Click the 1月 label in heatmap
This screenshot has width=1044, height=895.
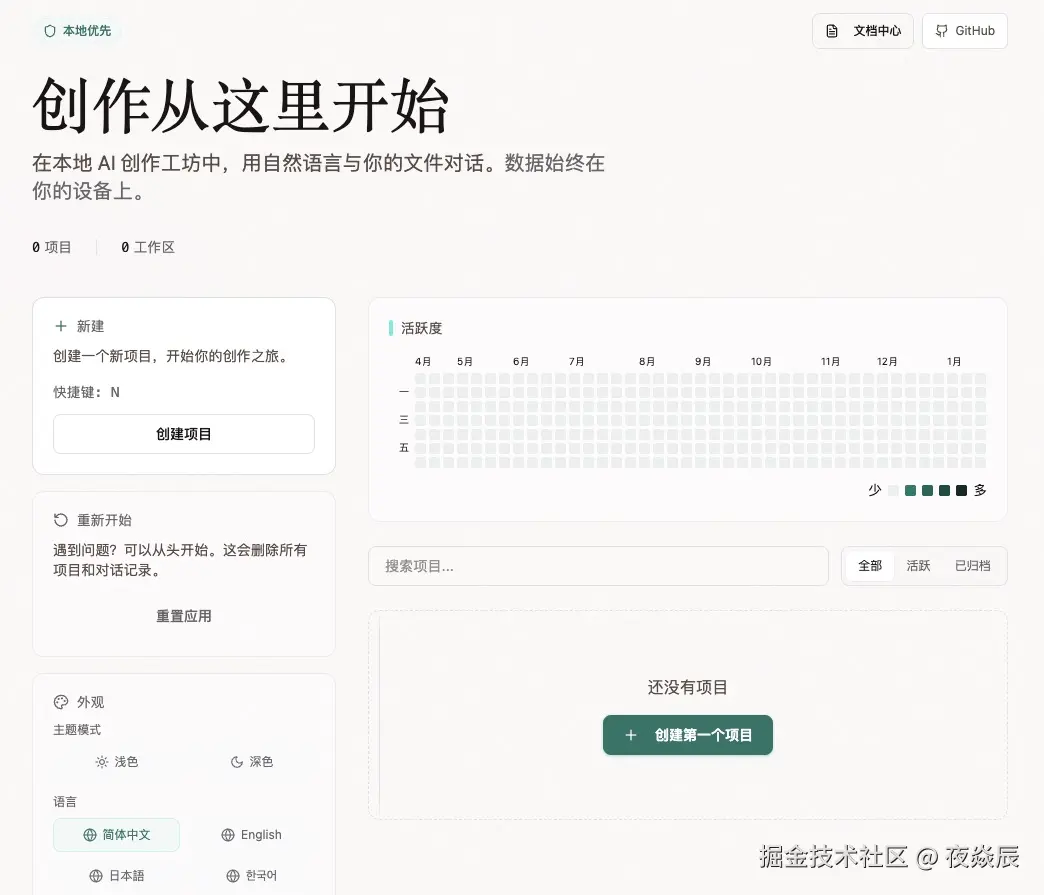954,362
